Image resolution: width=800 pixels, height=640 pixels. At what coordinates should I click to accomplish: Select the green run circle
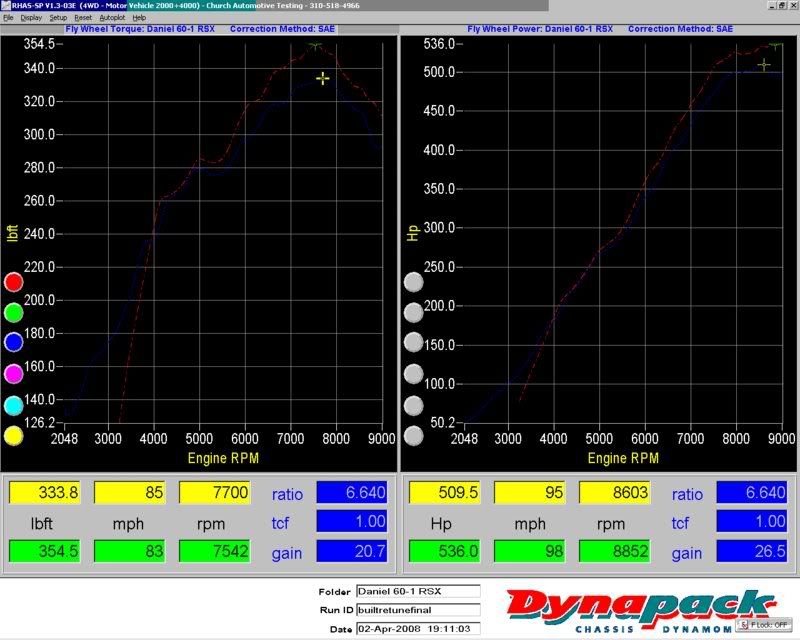(x=13, y=312)
